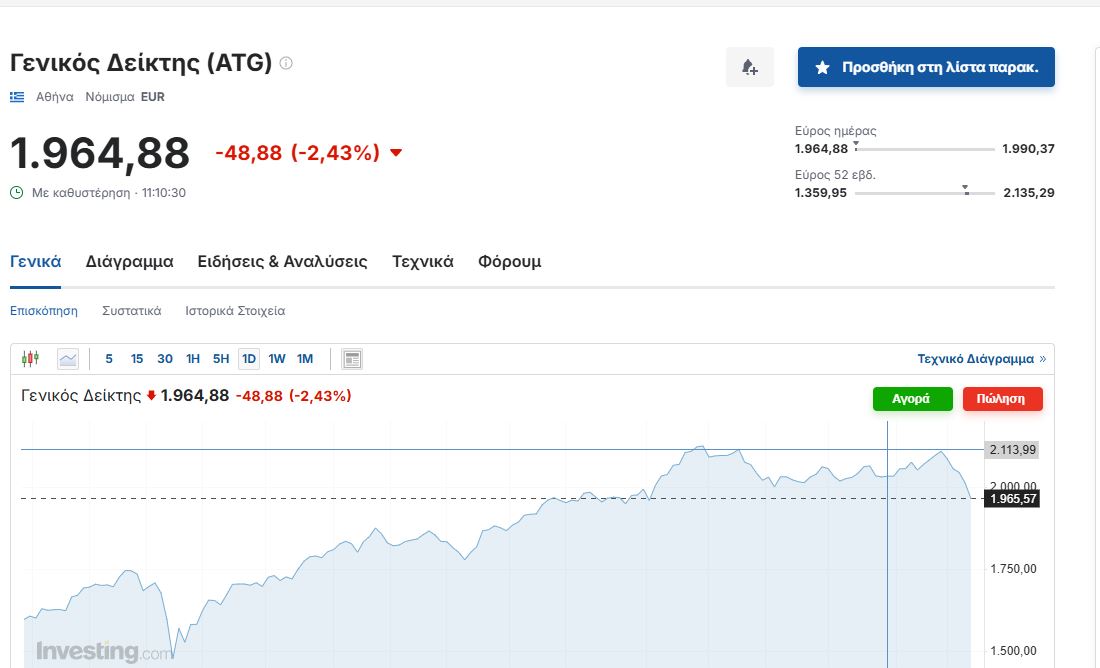
Task: Select the 1M chart interval
Action: point(305,358)
